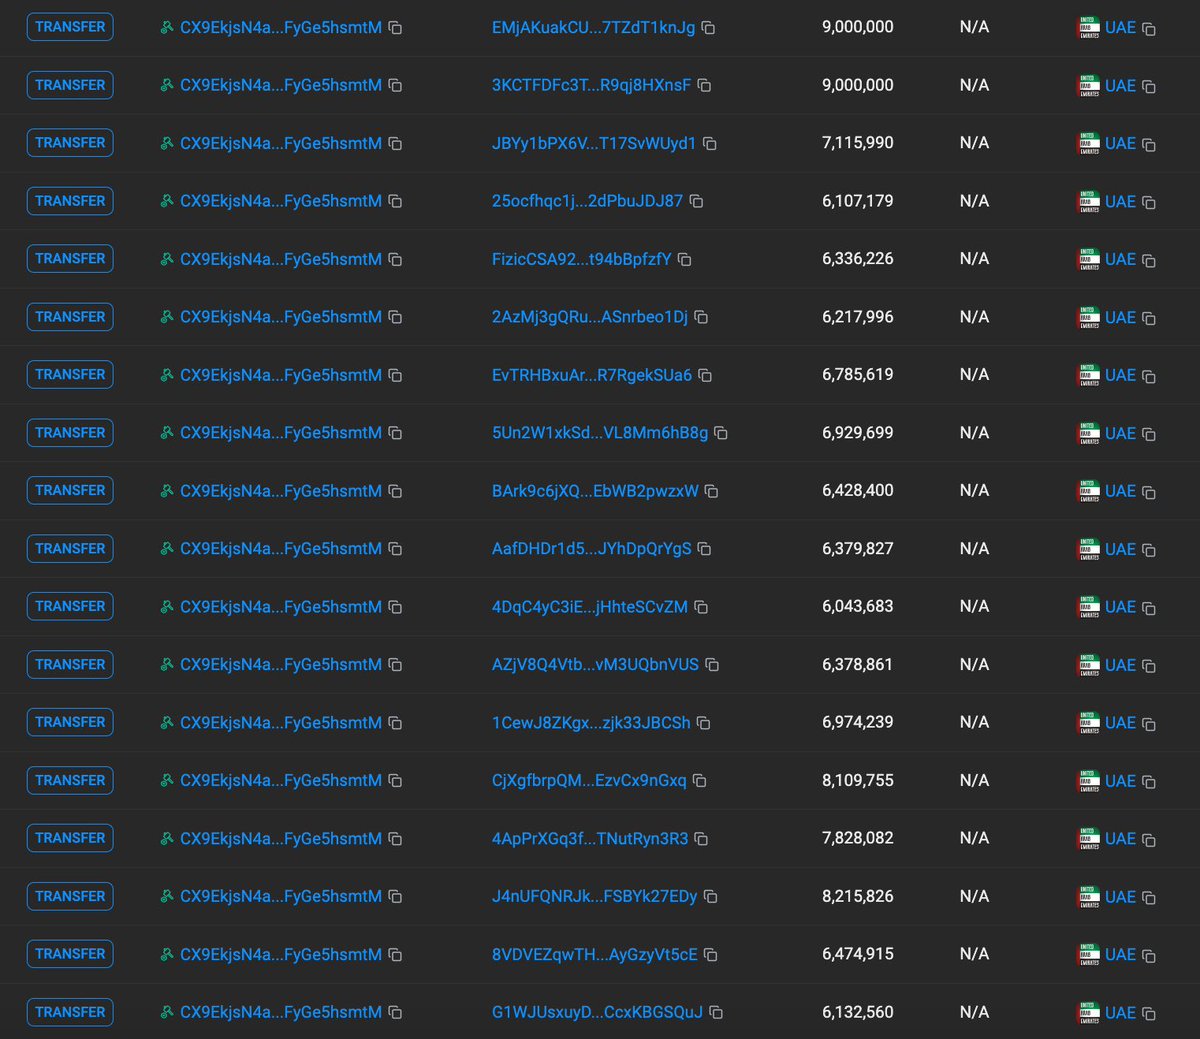Viewport: 1200px width, 1039px height.
Task: Open UAE link in the 7,828,082 row
Action: pyautogui.click(x=1120, y=839)
